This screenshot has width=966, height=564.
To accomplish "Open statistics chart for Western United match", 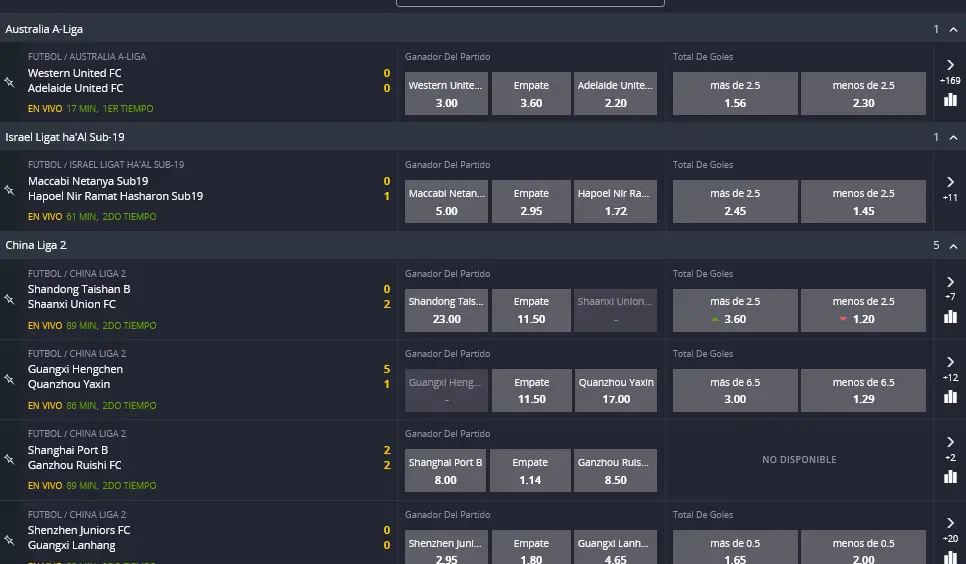I will 950,100.
